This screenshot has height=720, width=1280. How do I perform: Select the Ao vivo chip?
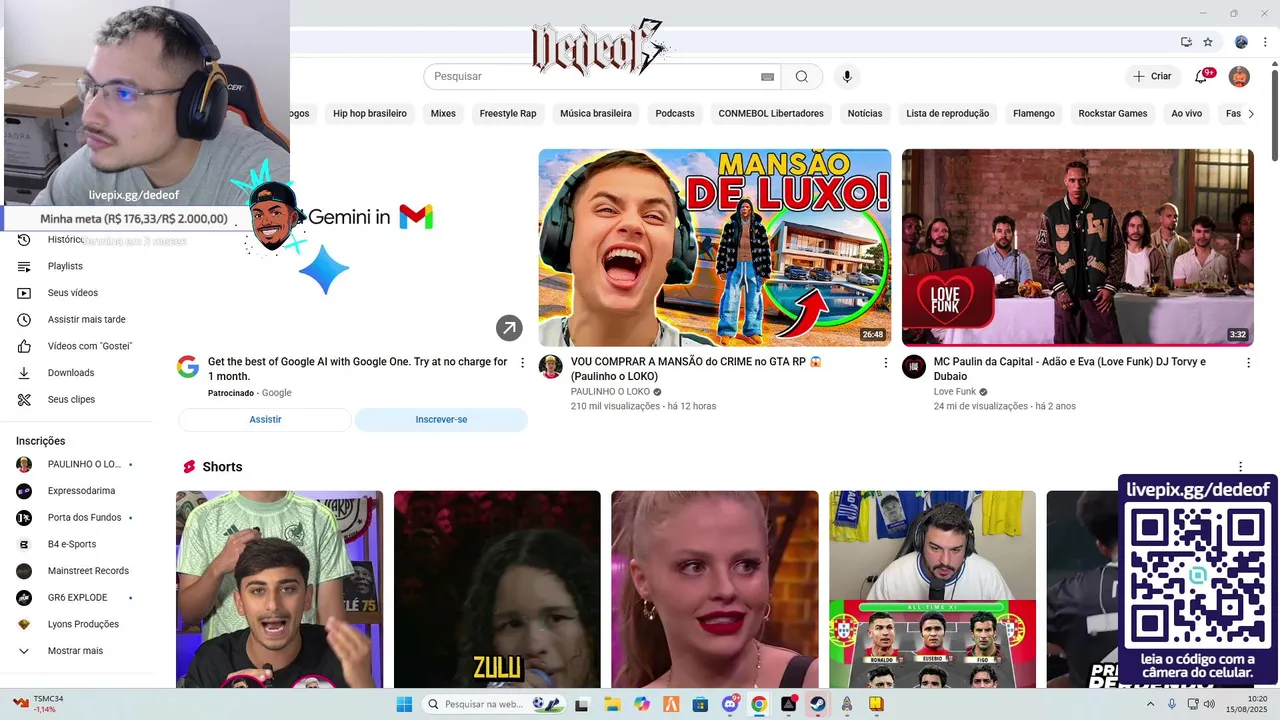(x=1187, y=114)
